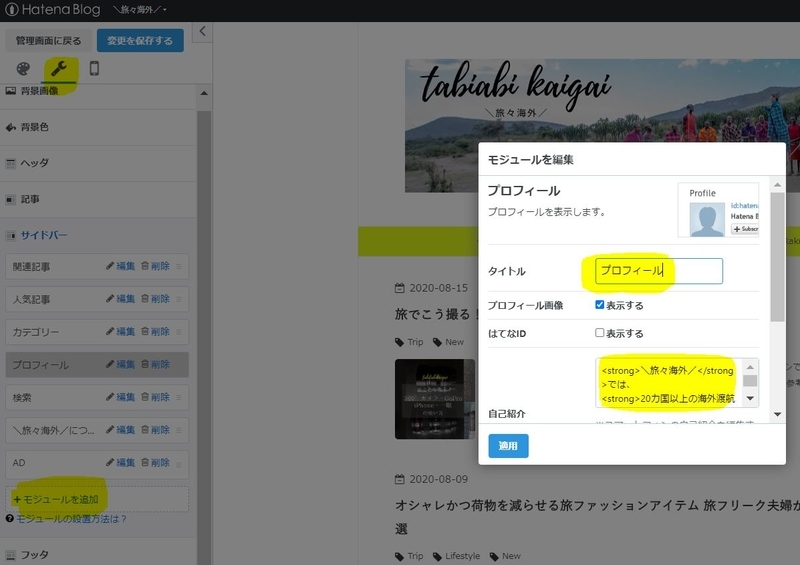This screenshot has height=565, width=800.
Task: Click the modal dialog scroll up arrow
Action: tap(777, 185)
